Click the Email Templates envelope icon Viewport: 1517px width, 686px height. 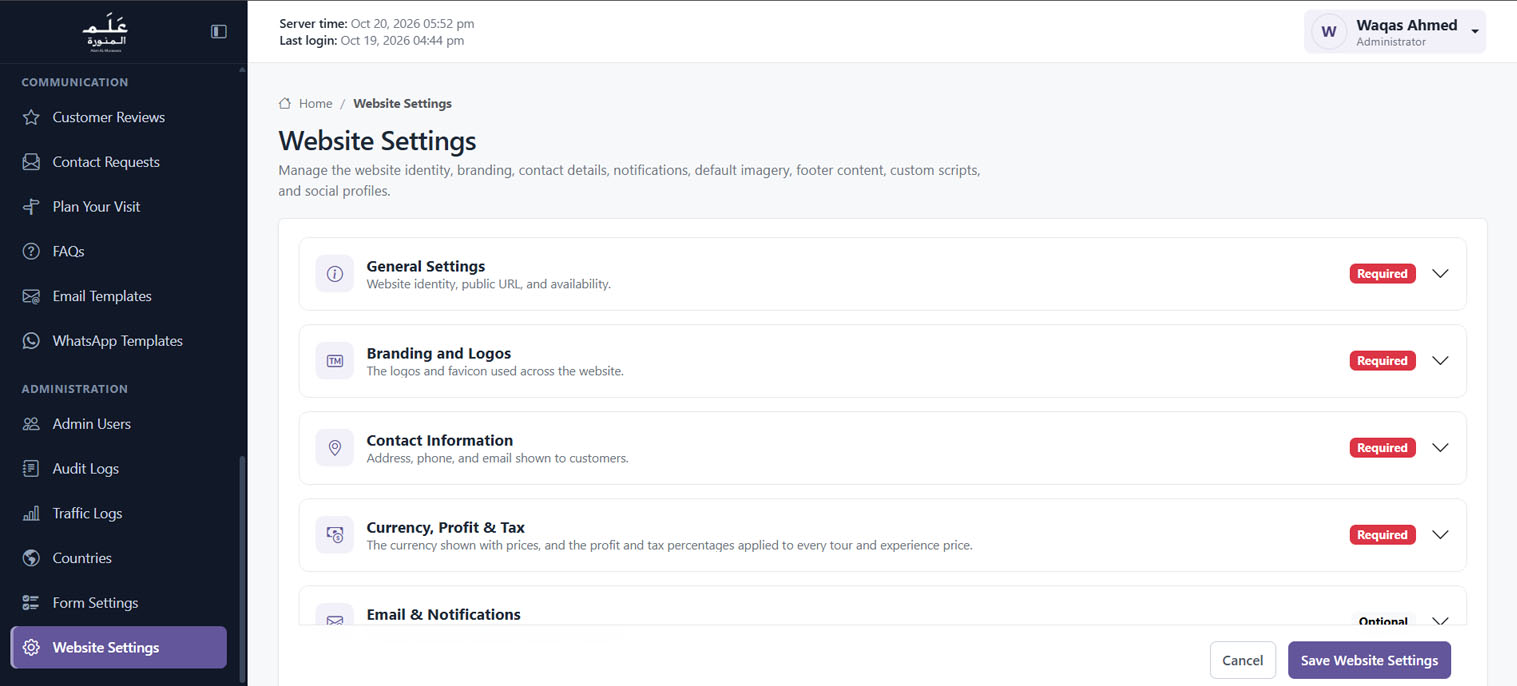point(31,296)
